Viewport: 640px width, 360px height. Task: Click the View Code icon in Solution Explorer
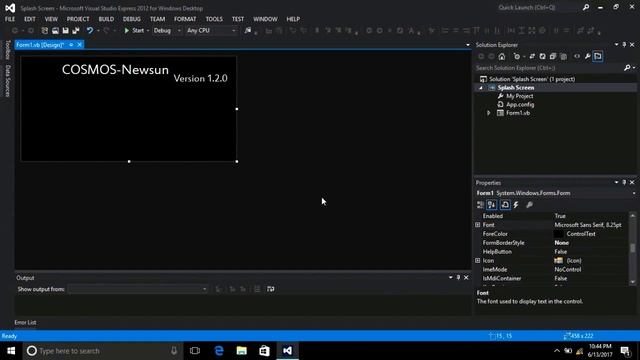pos(577,56)
